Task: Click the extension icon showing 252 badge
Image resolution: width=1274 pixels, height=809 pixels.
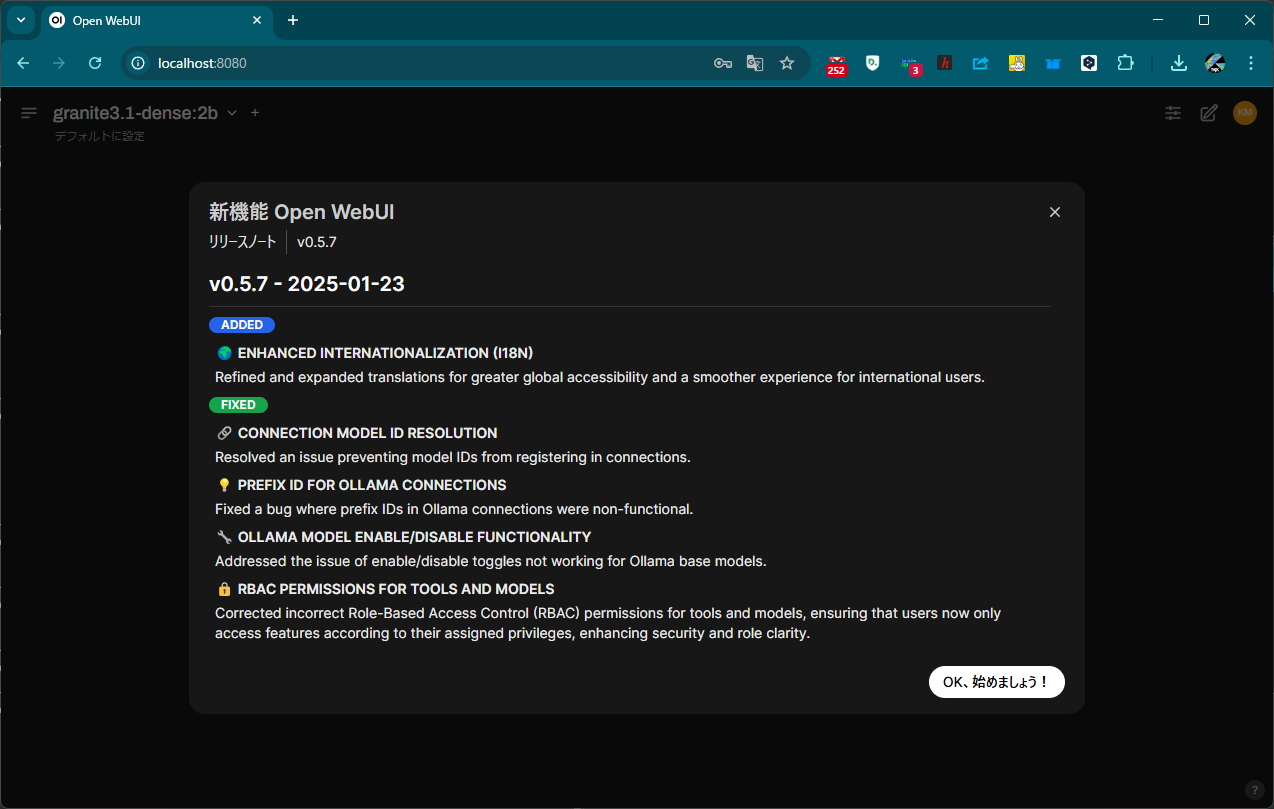Action: click(x=836, y=62)
